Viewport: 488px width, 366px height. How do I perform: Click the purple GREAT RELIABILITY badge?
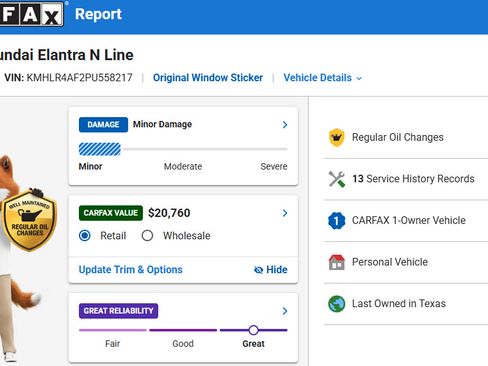(118, 311)
